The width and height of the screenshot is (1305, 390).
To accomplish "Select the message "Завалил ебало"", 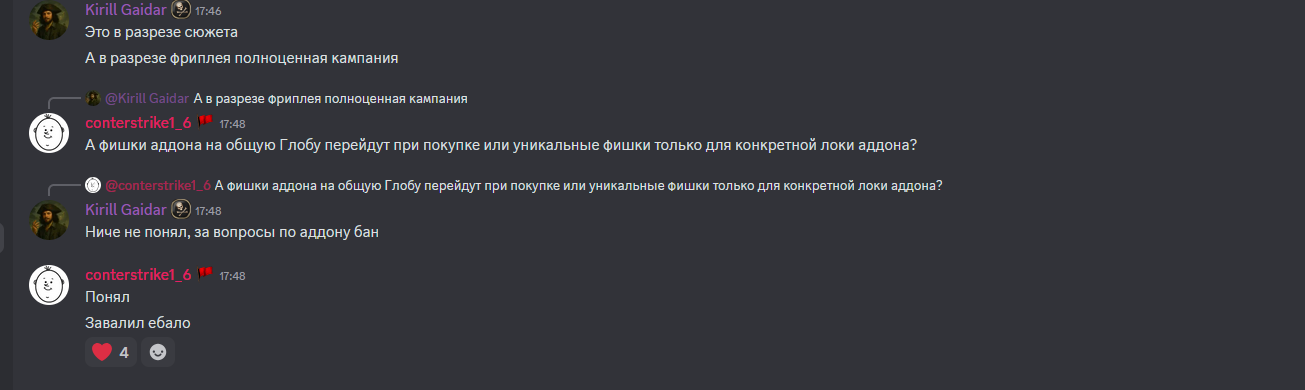I will pos(137,322).
